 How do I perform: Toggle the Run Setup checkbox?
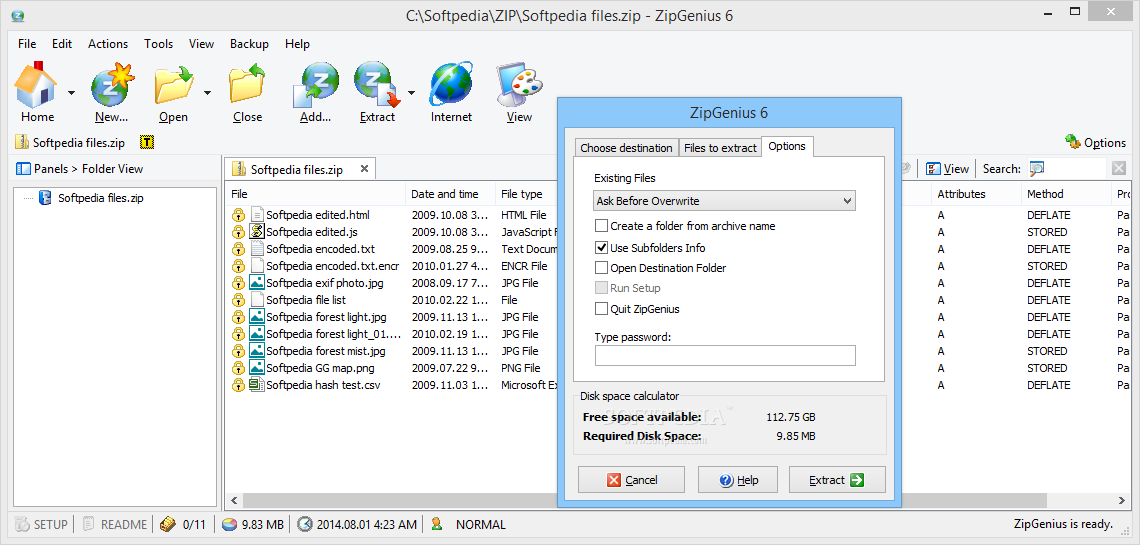point(601,288)
